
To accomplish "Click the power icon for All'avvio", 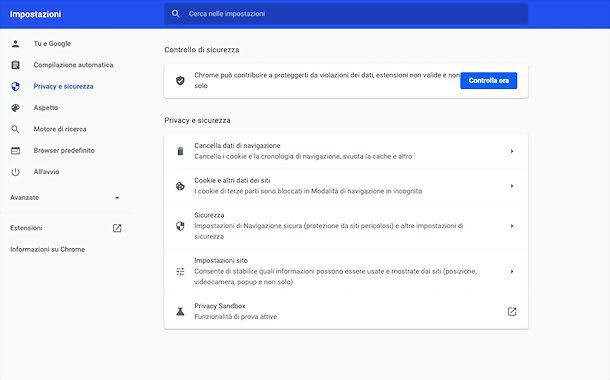I will pos(15,172).
